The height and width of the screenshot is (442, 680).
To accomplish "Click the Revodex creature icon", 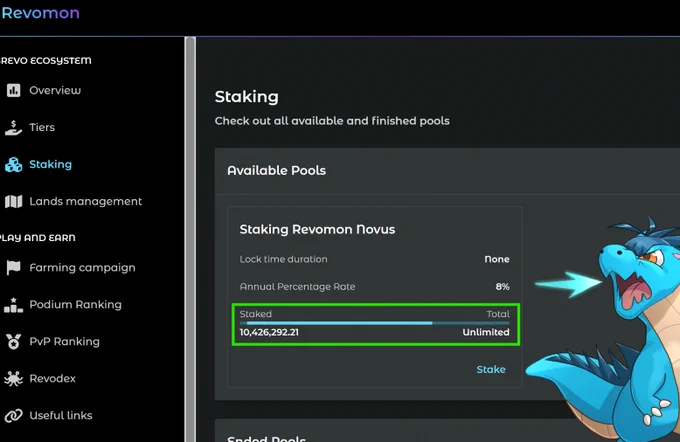I will pyautogui.click(x=13, y=379).
